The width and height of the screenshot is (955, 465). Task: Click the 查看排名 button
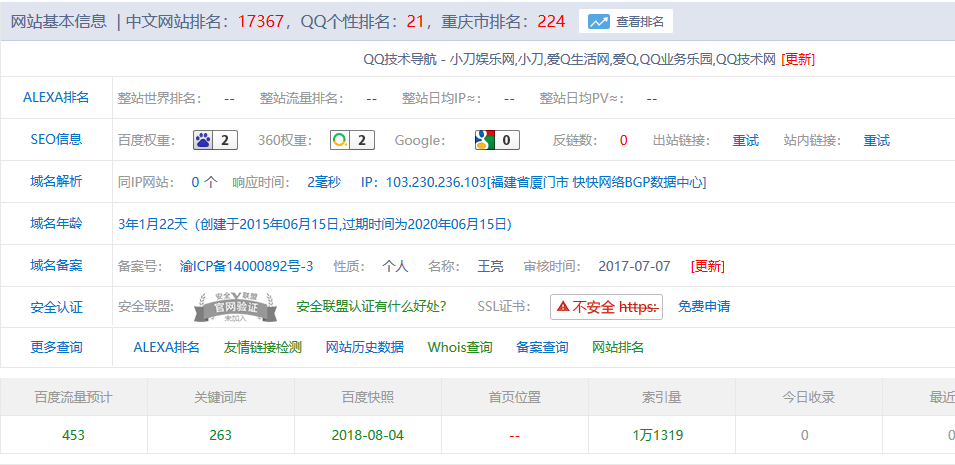[626, 21]
